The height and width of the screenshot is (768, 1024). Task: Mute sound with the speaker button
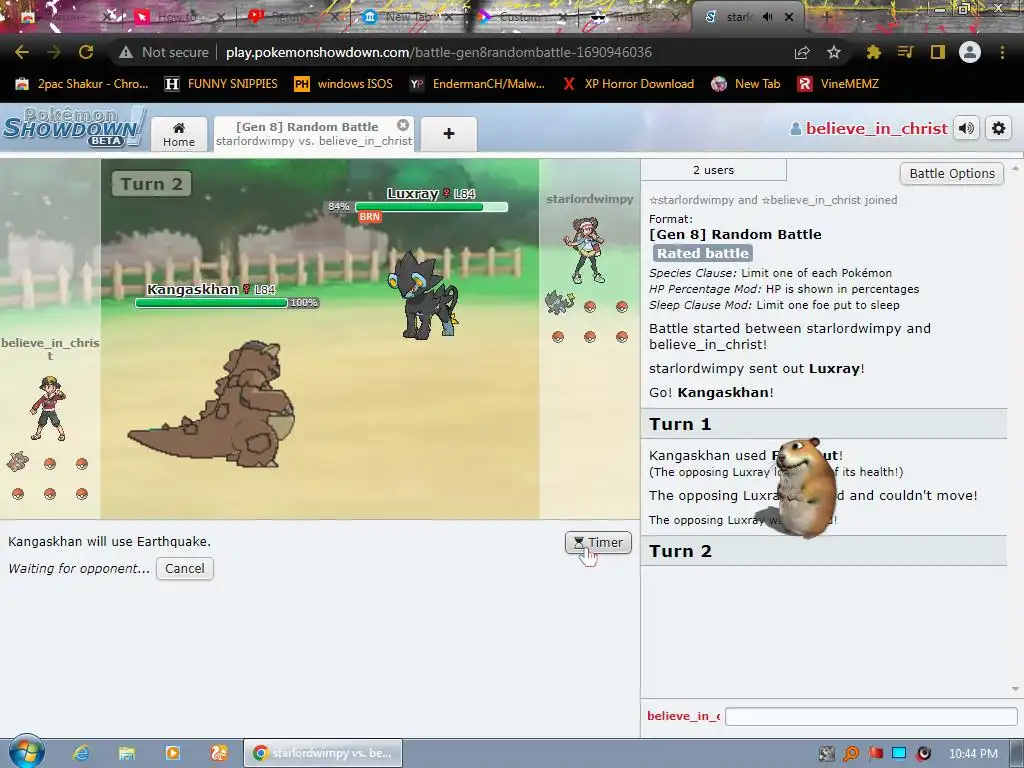coord(967,128)
